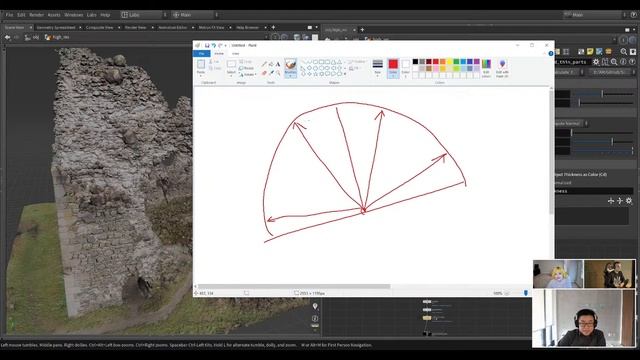
Task: Open the Render menu in Houdini
Action: click(x=36, y=15)
